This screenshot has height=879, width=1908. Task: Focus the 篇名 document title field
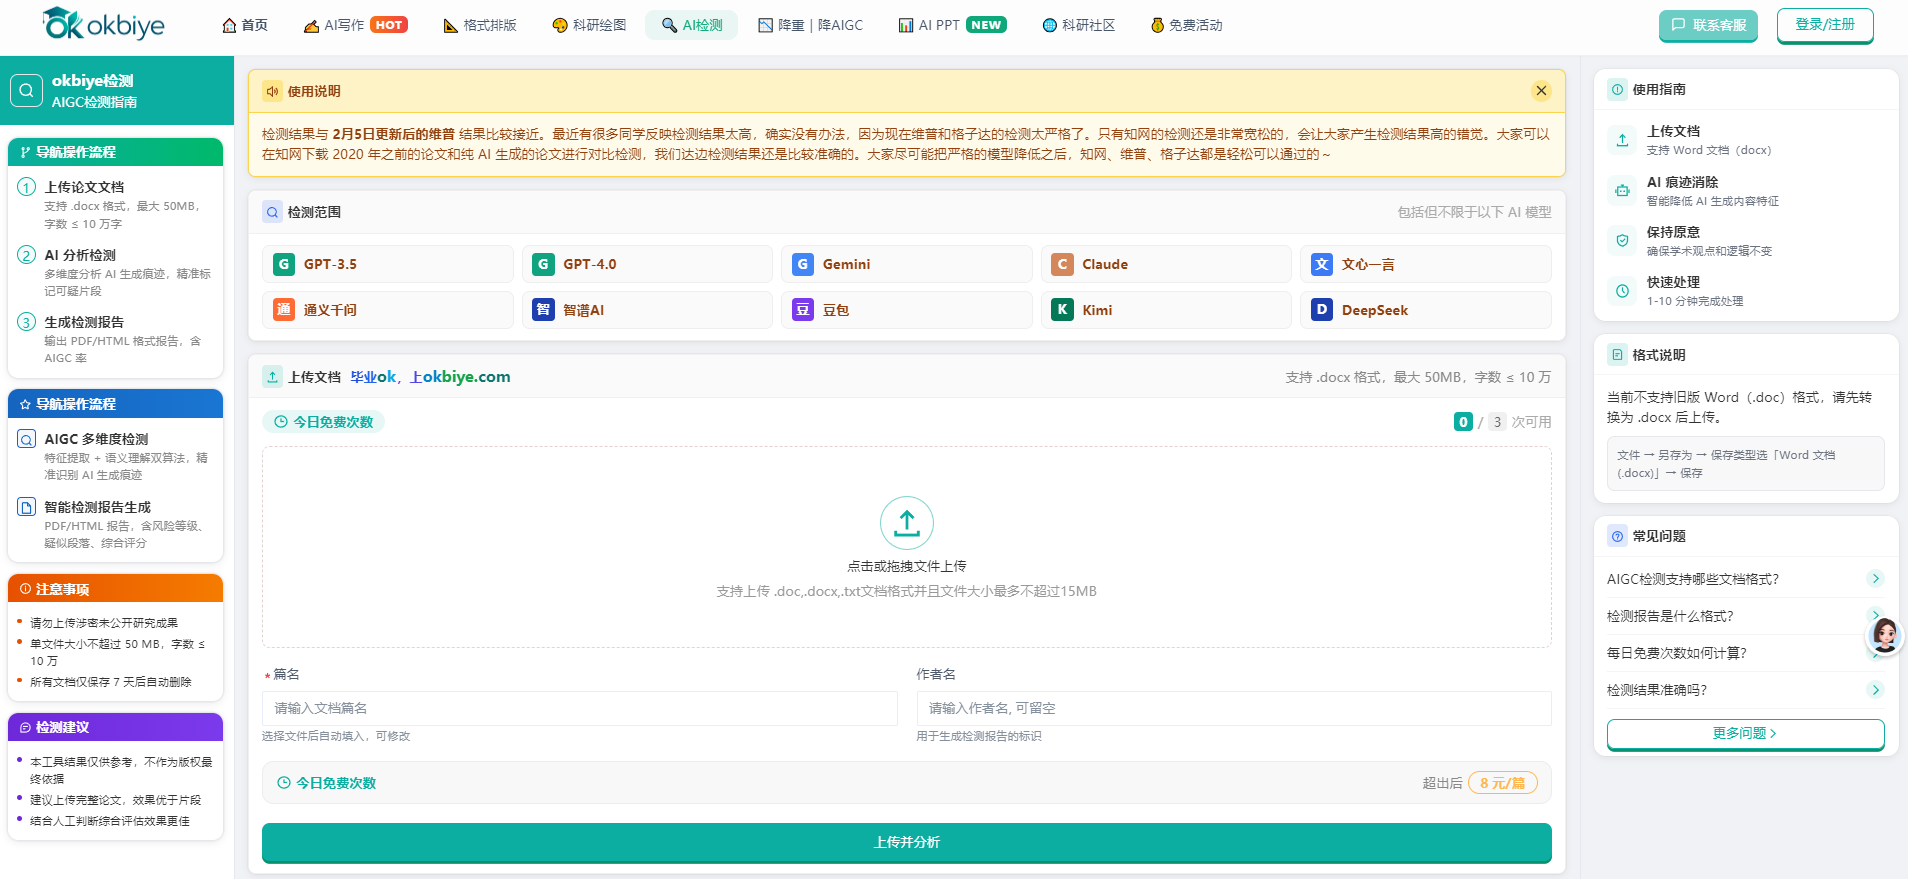click(580, 708)
